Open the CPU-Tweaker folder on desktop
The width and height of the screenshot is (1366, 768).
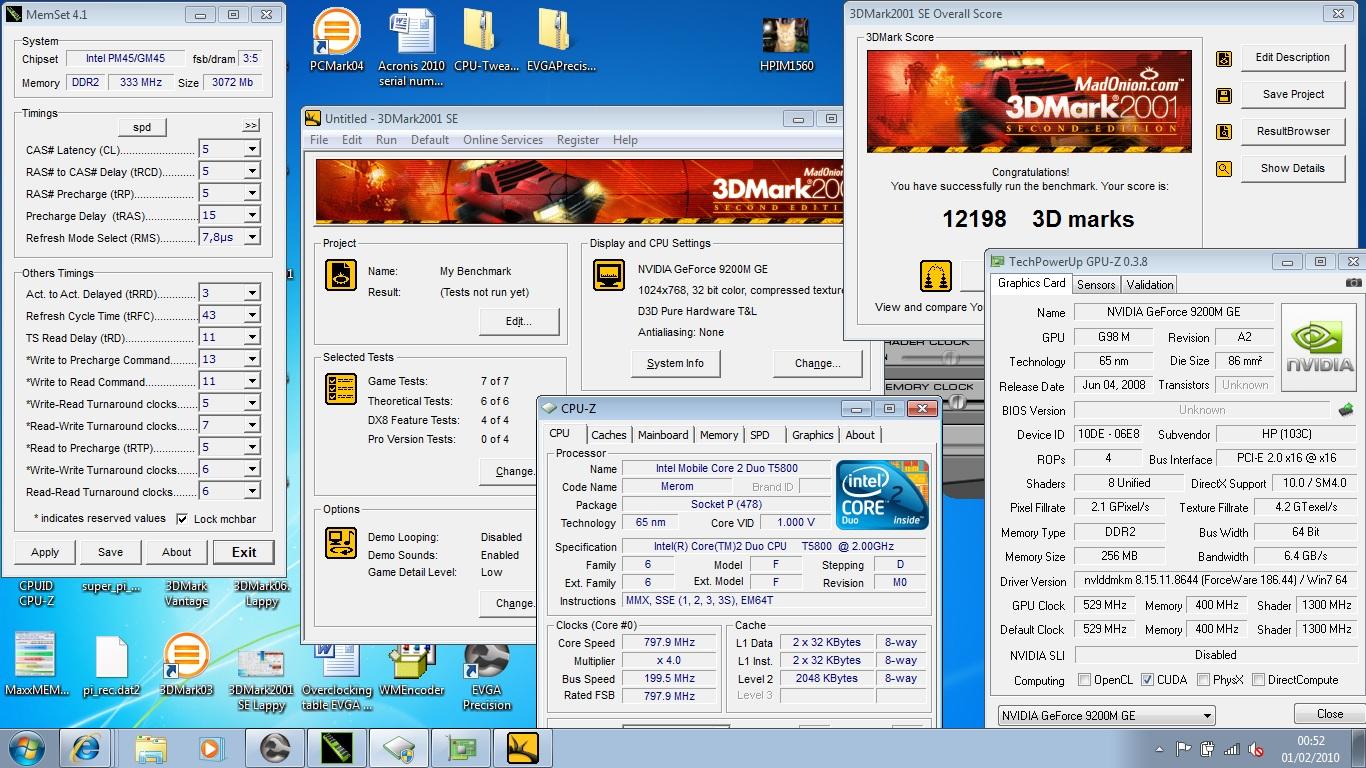(x=486, y=40)
